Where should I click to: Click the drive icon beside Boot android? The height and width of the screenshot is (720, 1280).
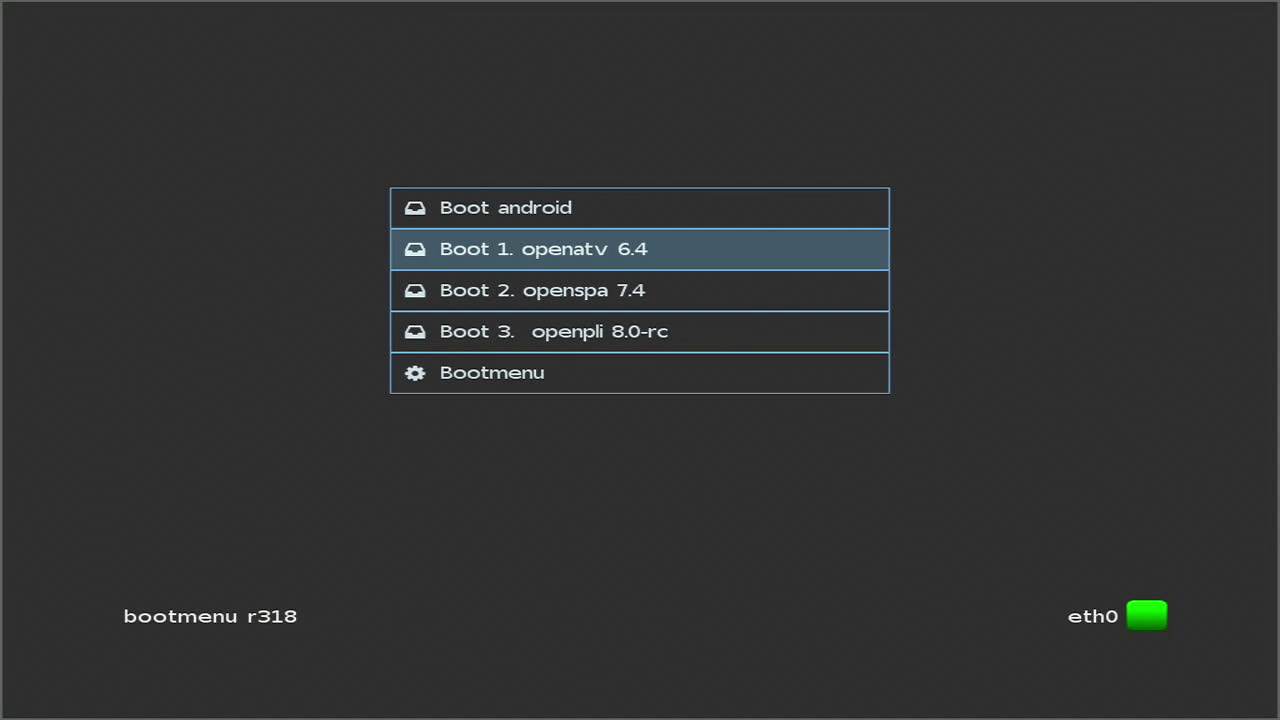pyautogui.click(x=414, y=208)
